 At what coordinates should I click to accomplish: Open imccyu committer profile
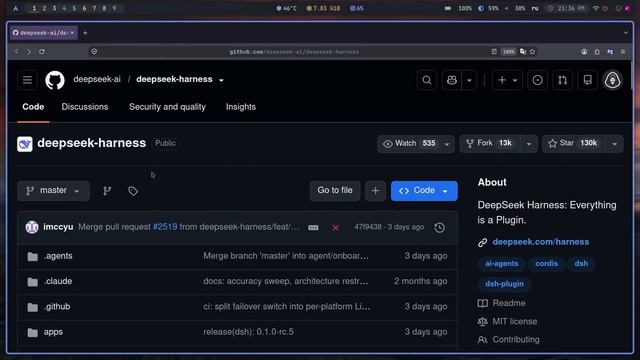click(x=58, y=227)
